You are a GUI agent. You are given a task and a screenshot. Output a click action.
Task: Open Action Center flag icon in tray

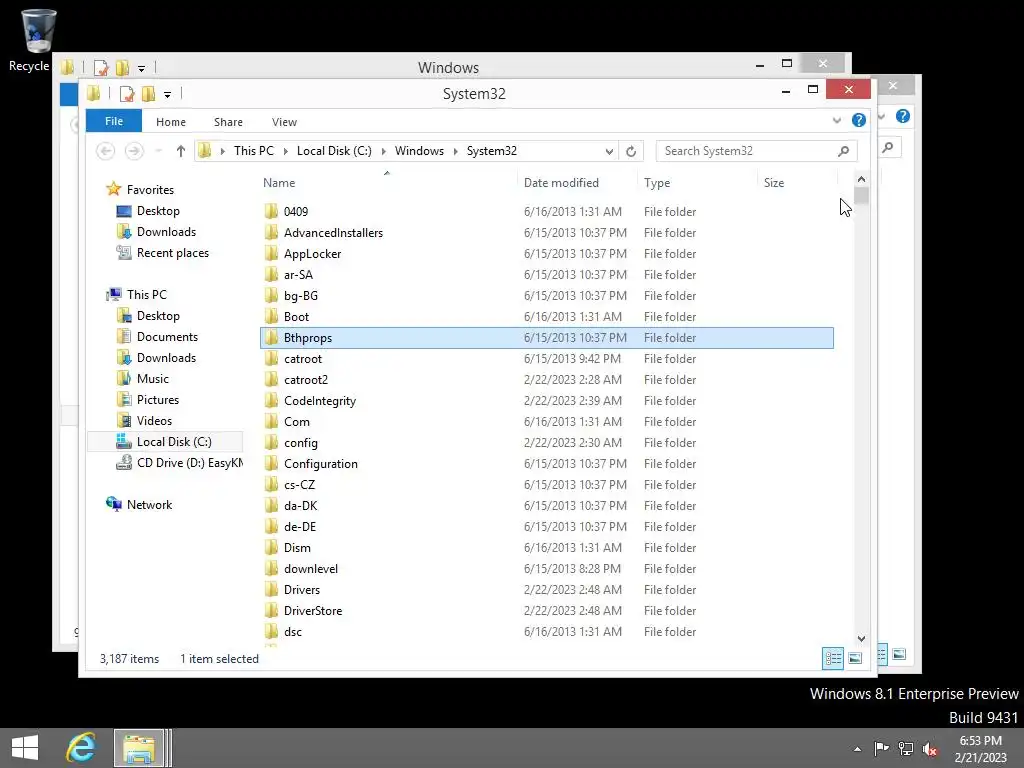tap(881, 748)
